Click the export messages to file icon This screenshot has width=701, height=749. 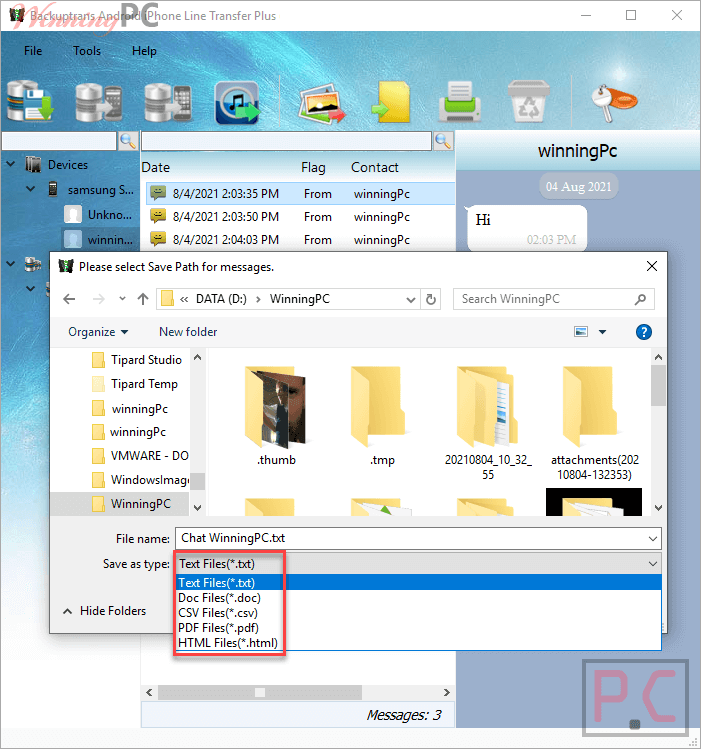391,102
